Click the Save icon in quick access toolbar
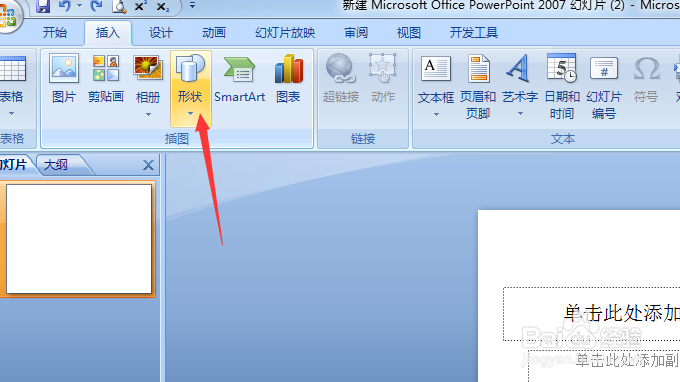Screen dimensions: 680x382 [x=43, y=6]
